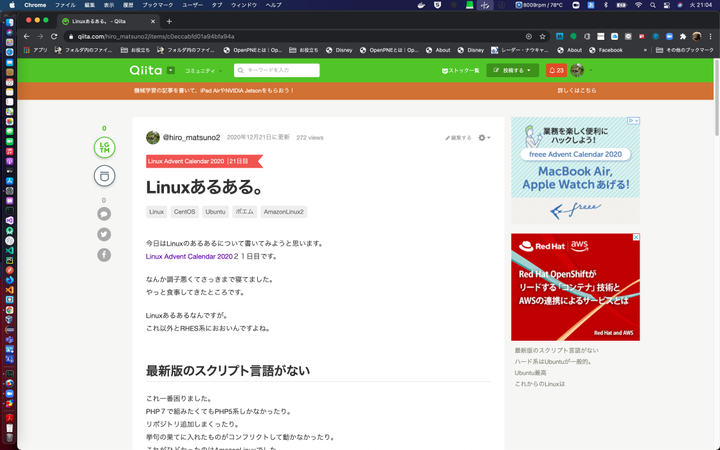Share the article on Twitter

[x=104, y=235]
